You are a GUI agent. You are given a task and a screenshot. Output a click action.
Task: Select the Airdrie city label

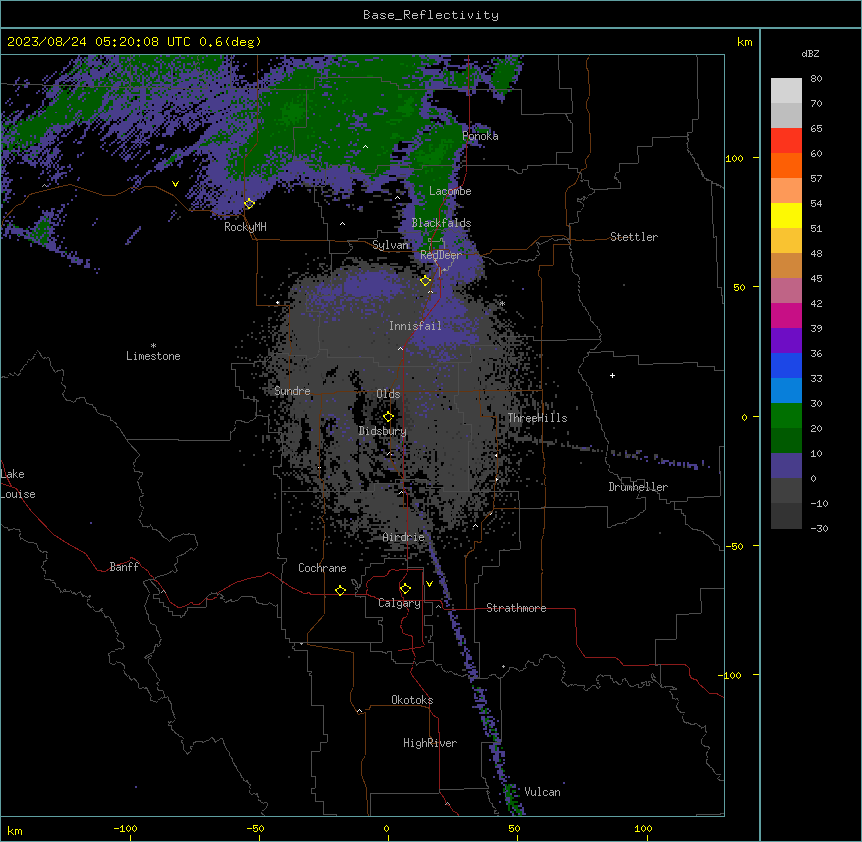(x=404, y=537)
